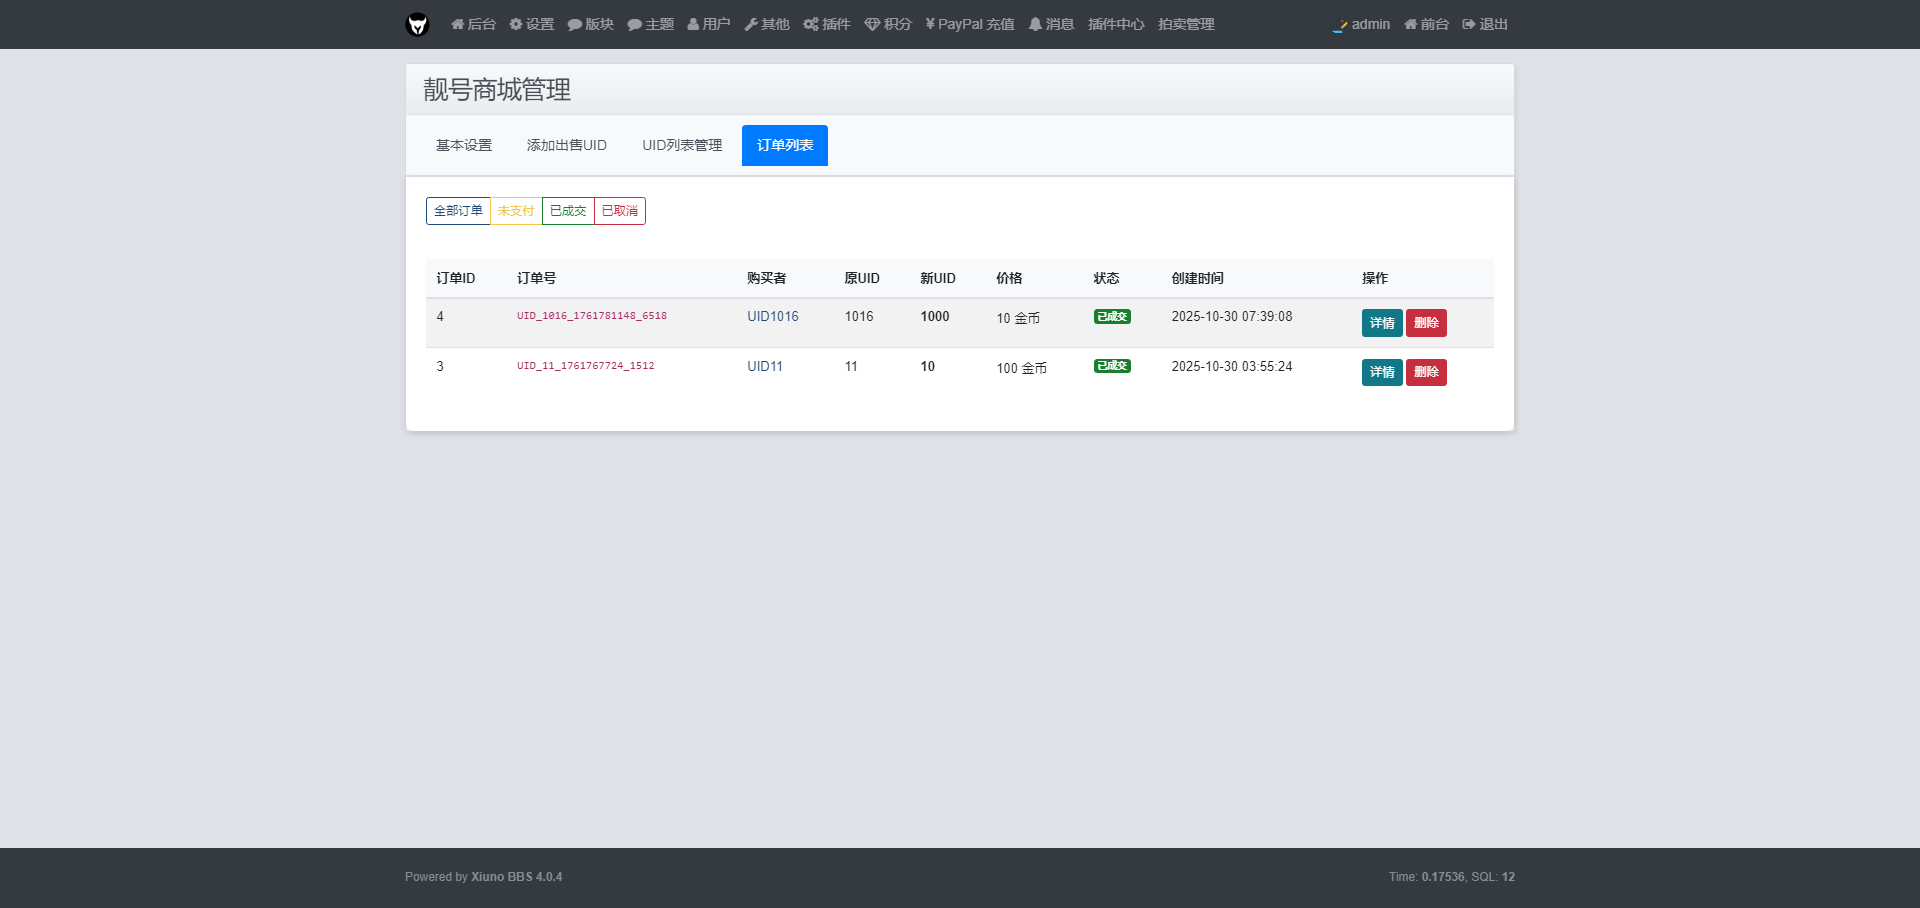Switch to the 基本设置 tab
This screenshot has width=1920, height=908.
click(x=464, y=146)
